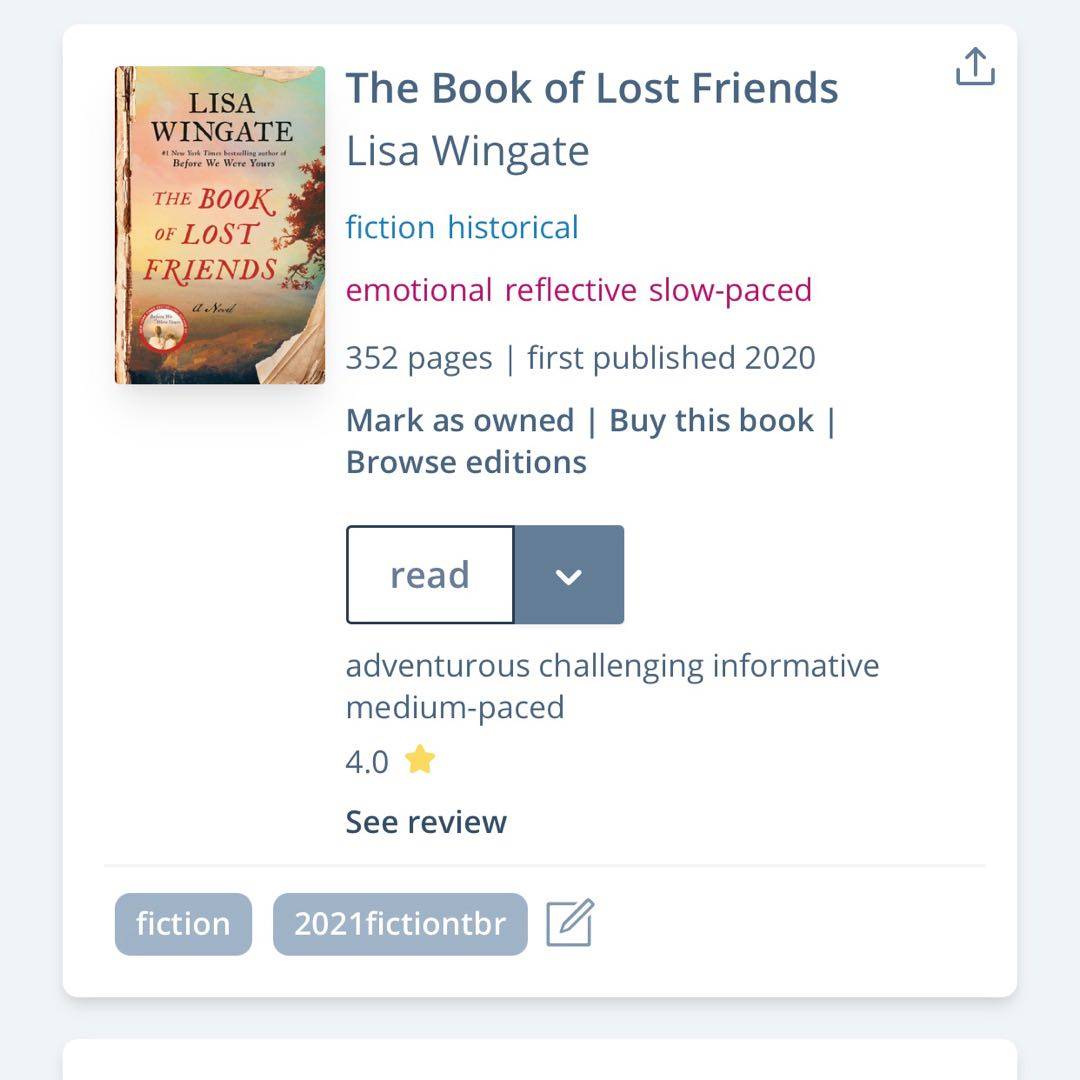Image resolution: width=1080 pixels, height=1080 pixels.
Task: View author Lisa Wingate's page
Action: point(467,151)
